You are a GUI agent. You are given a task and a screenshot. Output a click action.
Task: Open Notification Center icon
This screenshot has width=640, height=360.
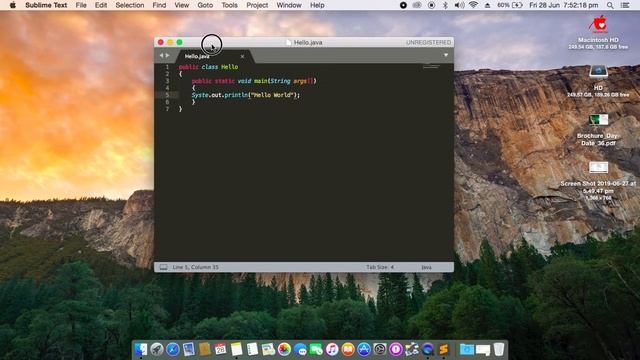click(625, 5)
